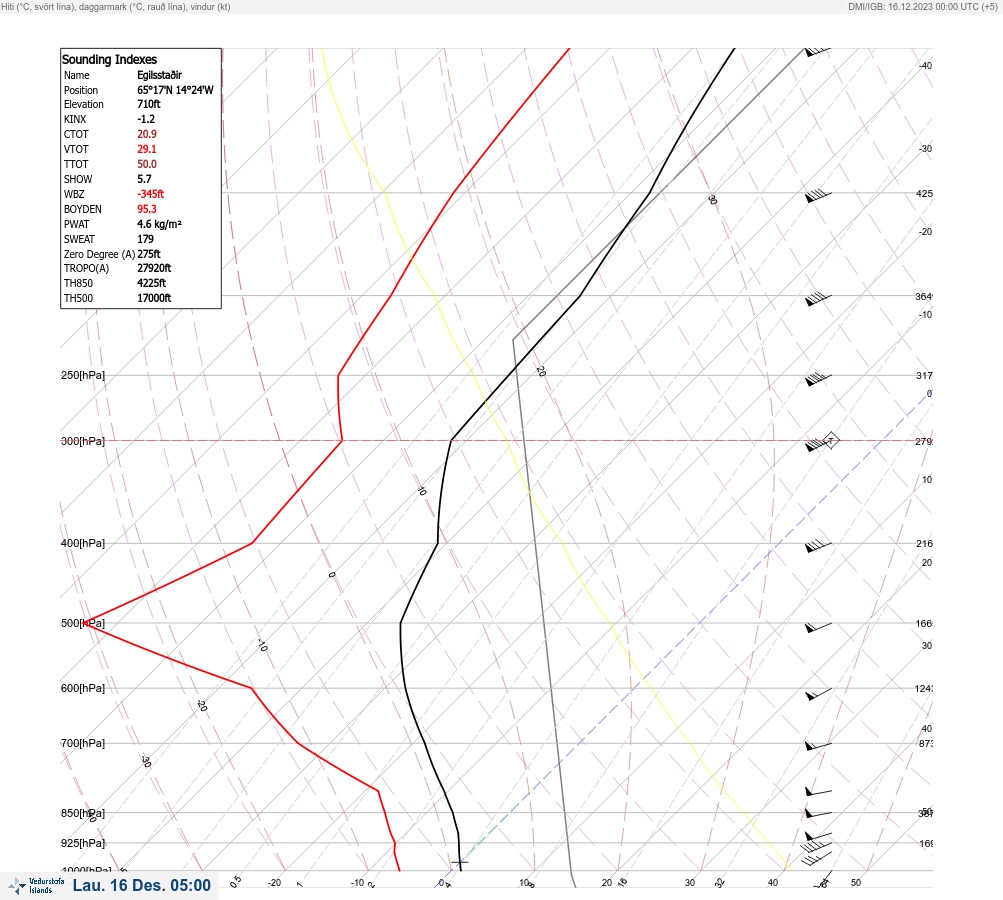This screenshot has height=900, width=1003.
Task: Click the BOYDEN value '95.3'
Action: click(x=146, y=209)
